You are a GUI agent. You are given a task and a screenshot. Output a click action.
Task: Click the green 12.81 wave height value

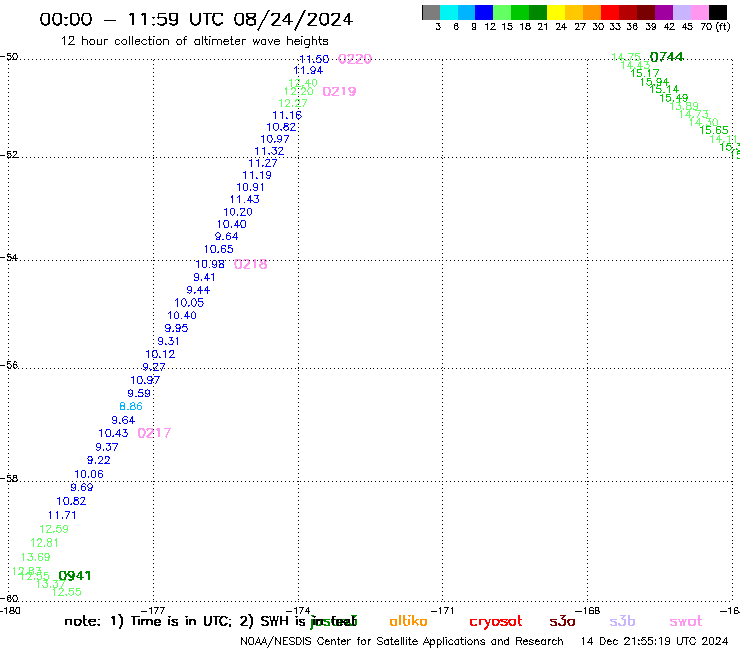pos(44,543)
